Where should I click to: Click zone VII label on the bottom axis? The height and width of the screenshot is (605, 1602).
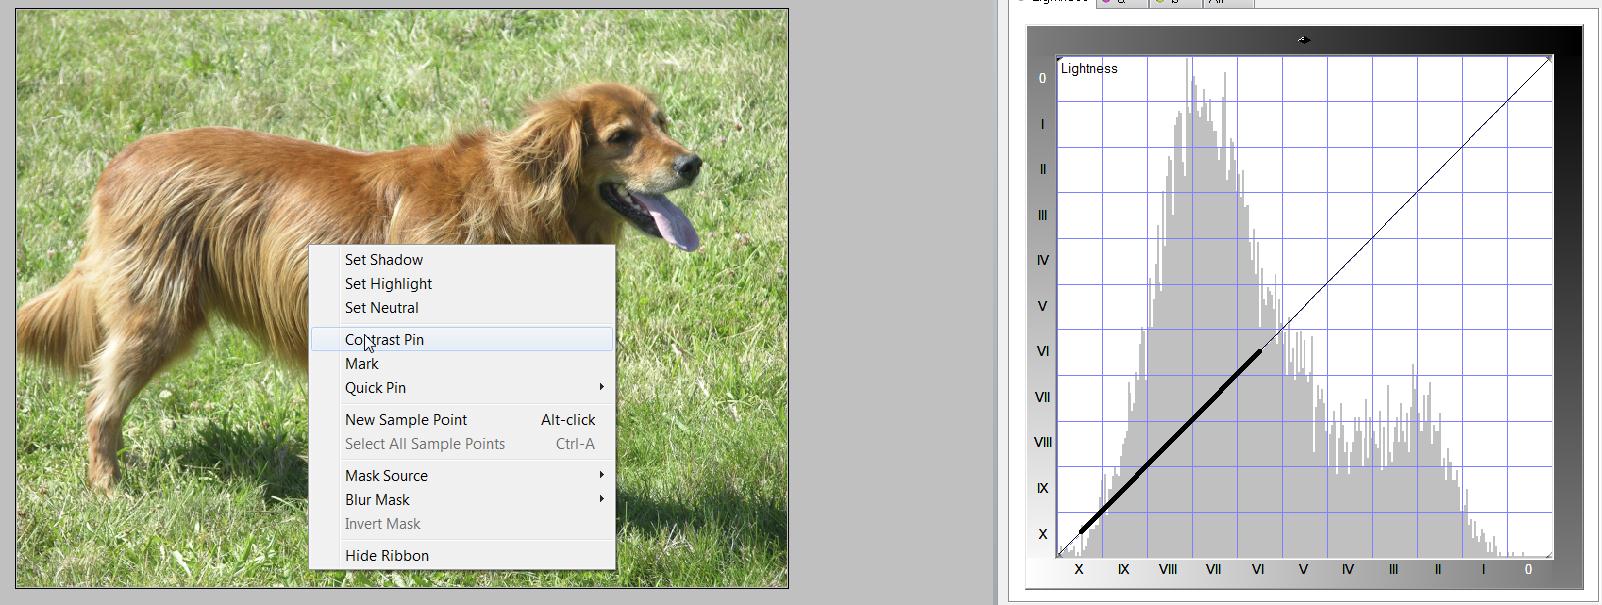(1213, 569)
